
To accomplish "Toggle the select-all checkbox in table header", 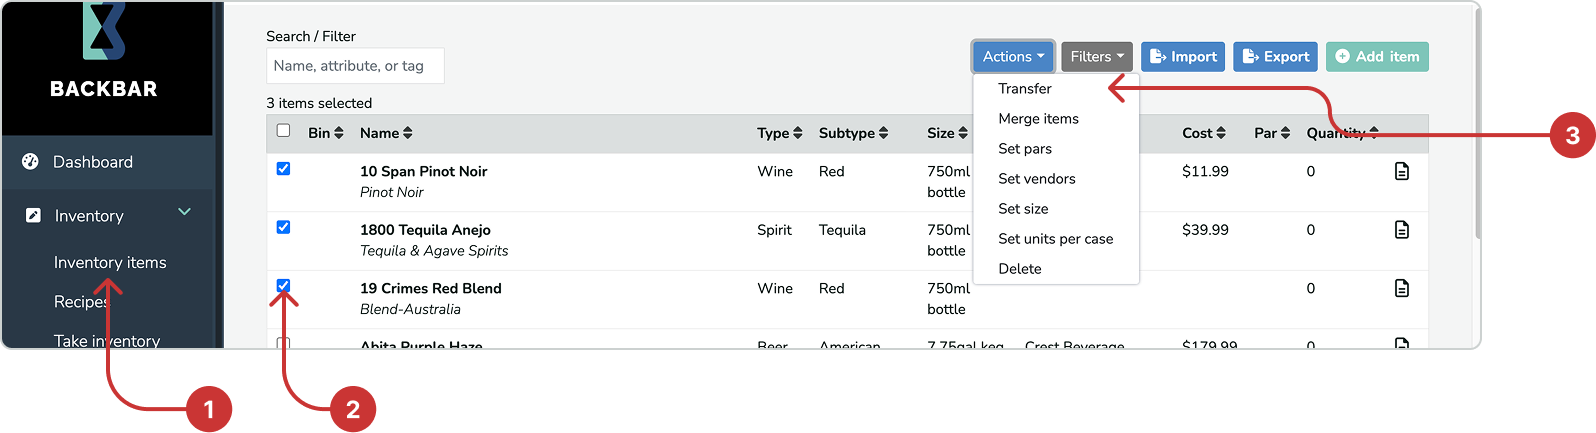I will [x=283, y=130].
